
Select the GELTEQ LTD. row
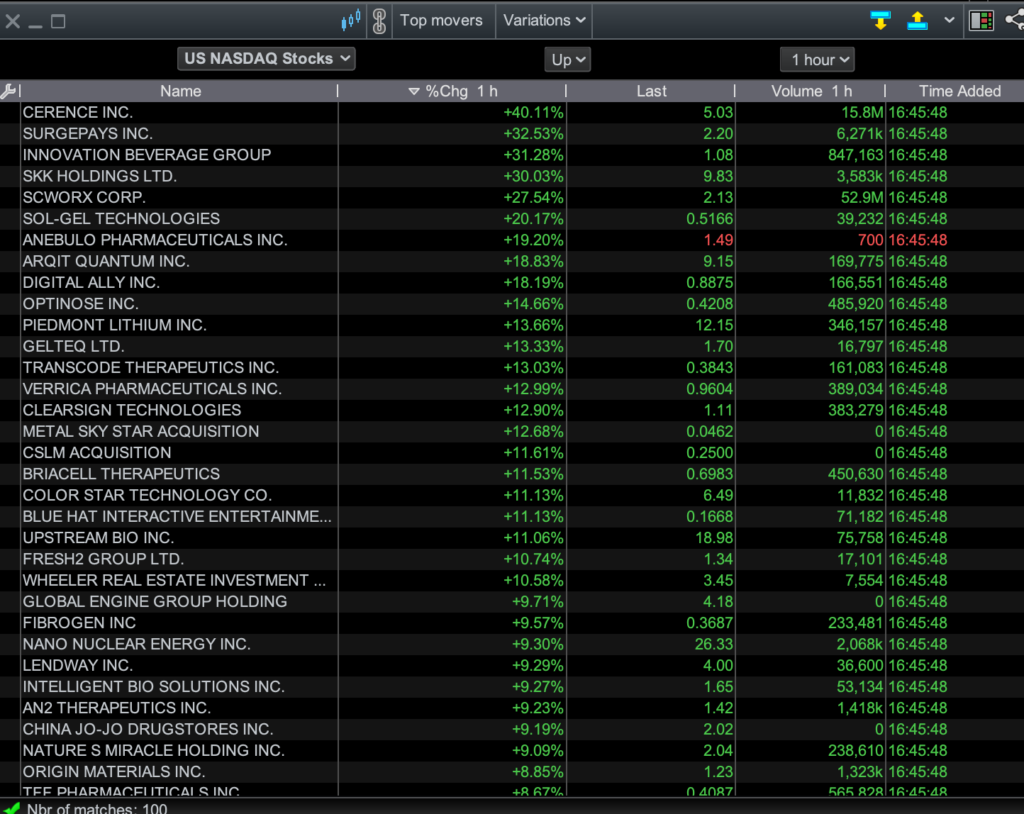click(512, 346)
